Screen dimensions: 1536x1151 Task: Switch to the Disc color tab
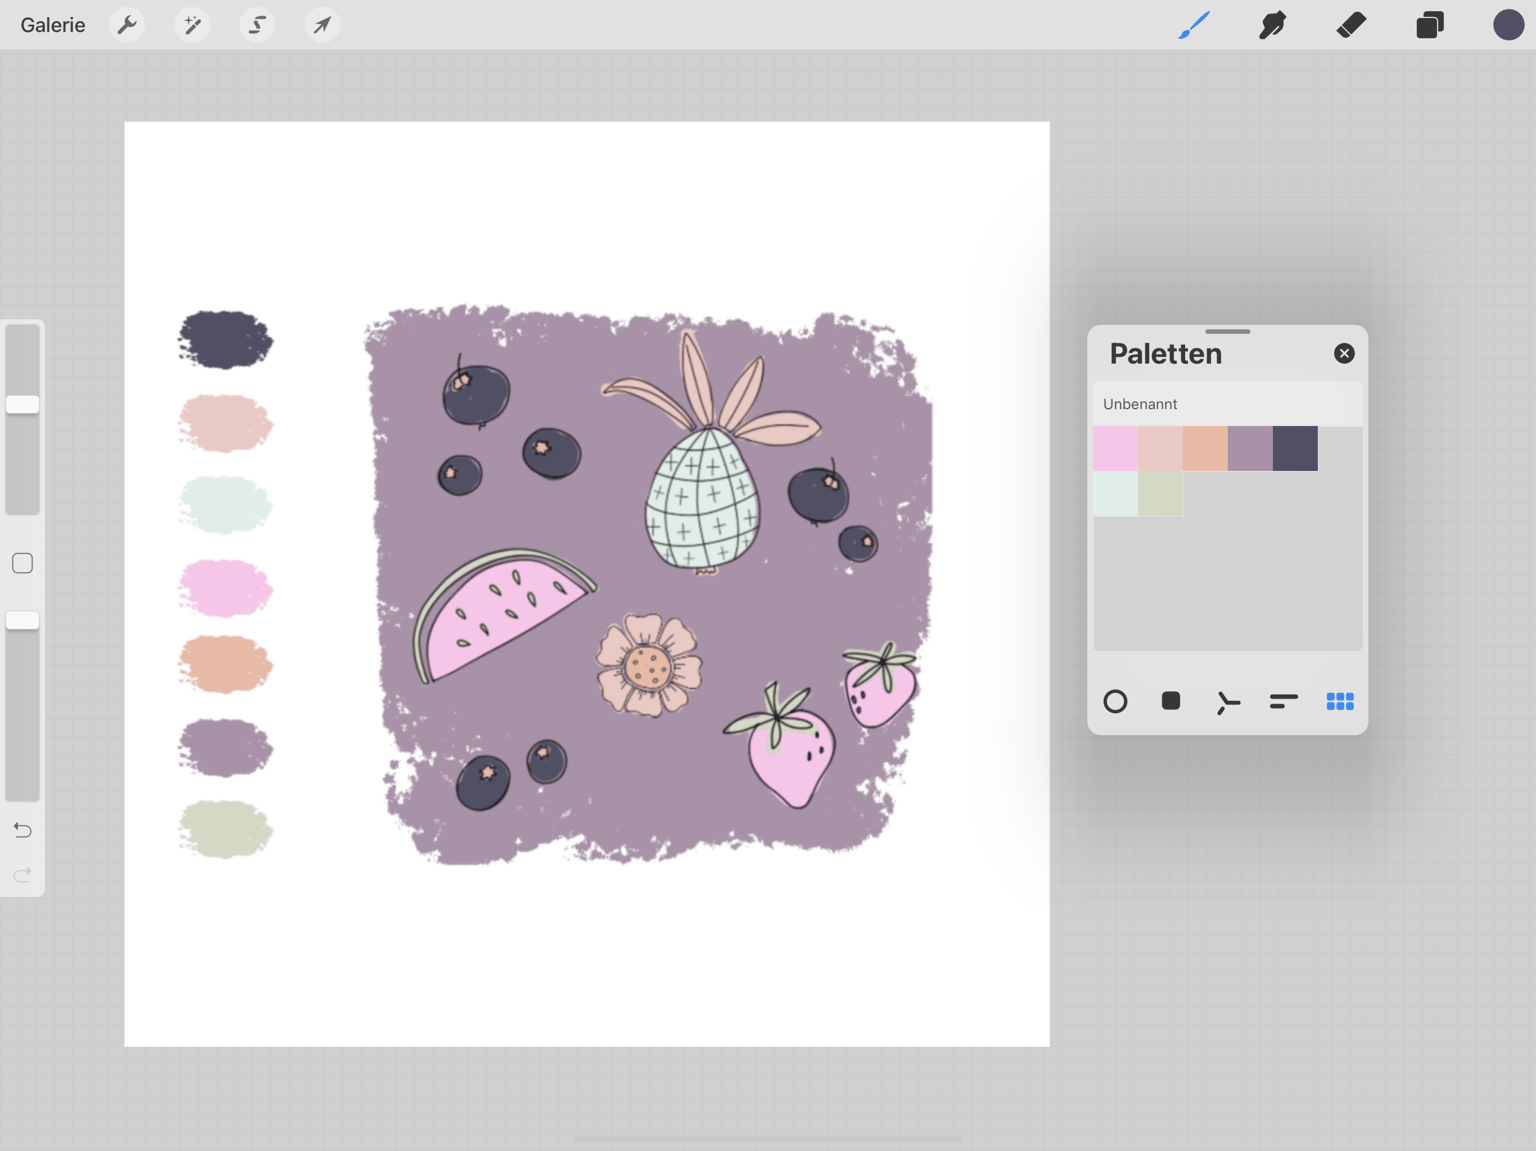[x=1115, y=701]
